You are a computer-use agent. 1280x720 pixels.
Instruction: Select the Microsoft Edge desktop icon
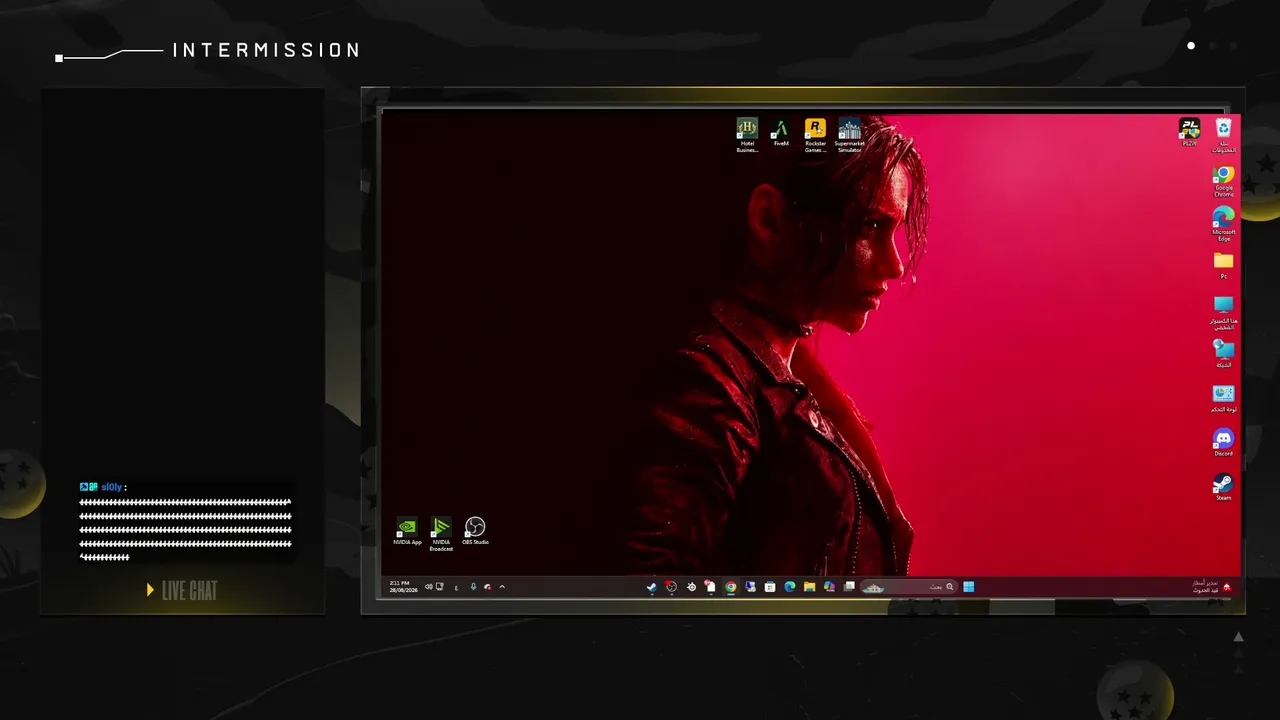pyautogui.click(x=1223, y=225)
